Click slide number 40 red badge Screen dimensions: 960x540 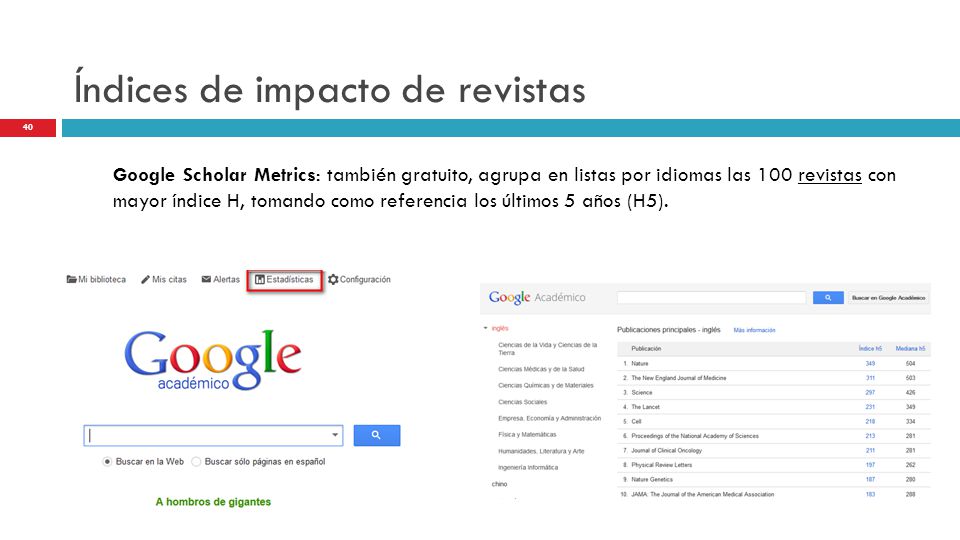click(28, 128)
